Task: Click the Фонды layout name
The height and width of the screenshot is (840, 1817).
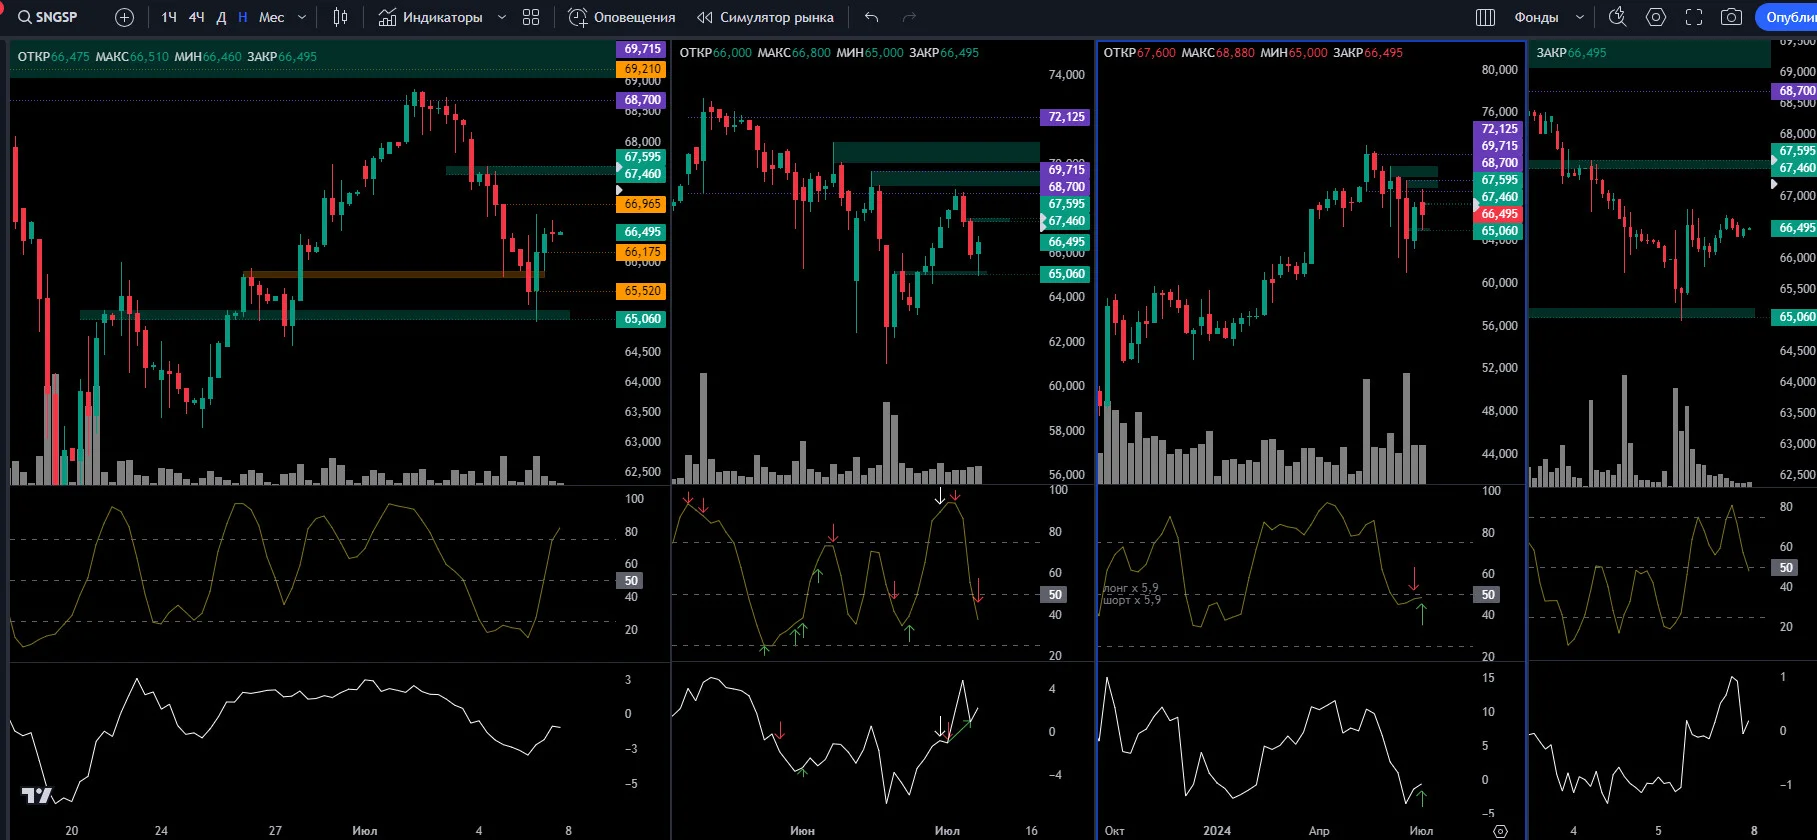Action: tap(1536, 17)
